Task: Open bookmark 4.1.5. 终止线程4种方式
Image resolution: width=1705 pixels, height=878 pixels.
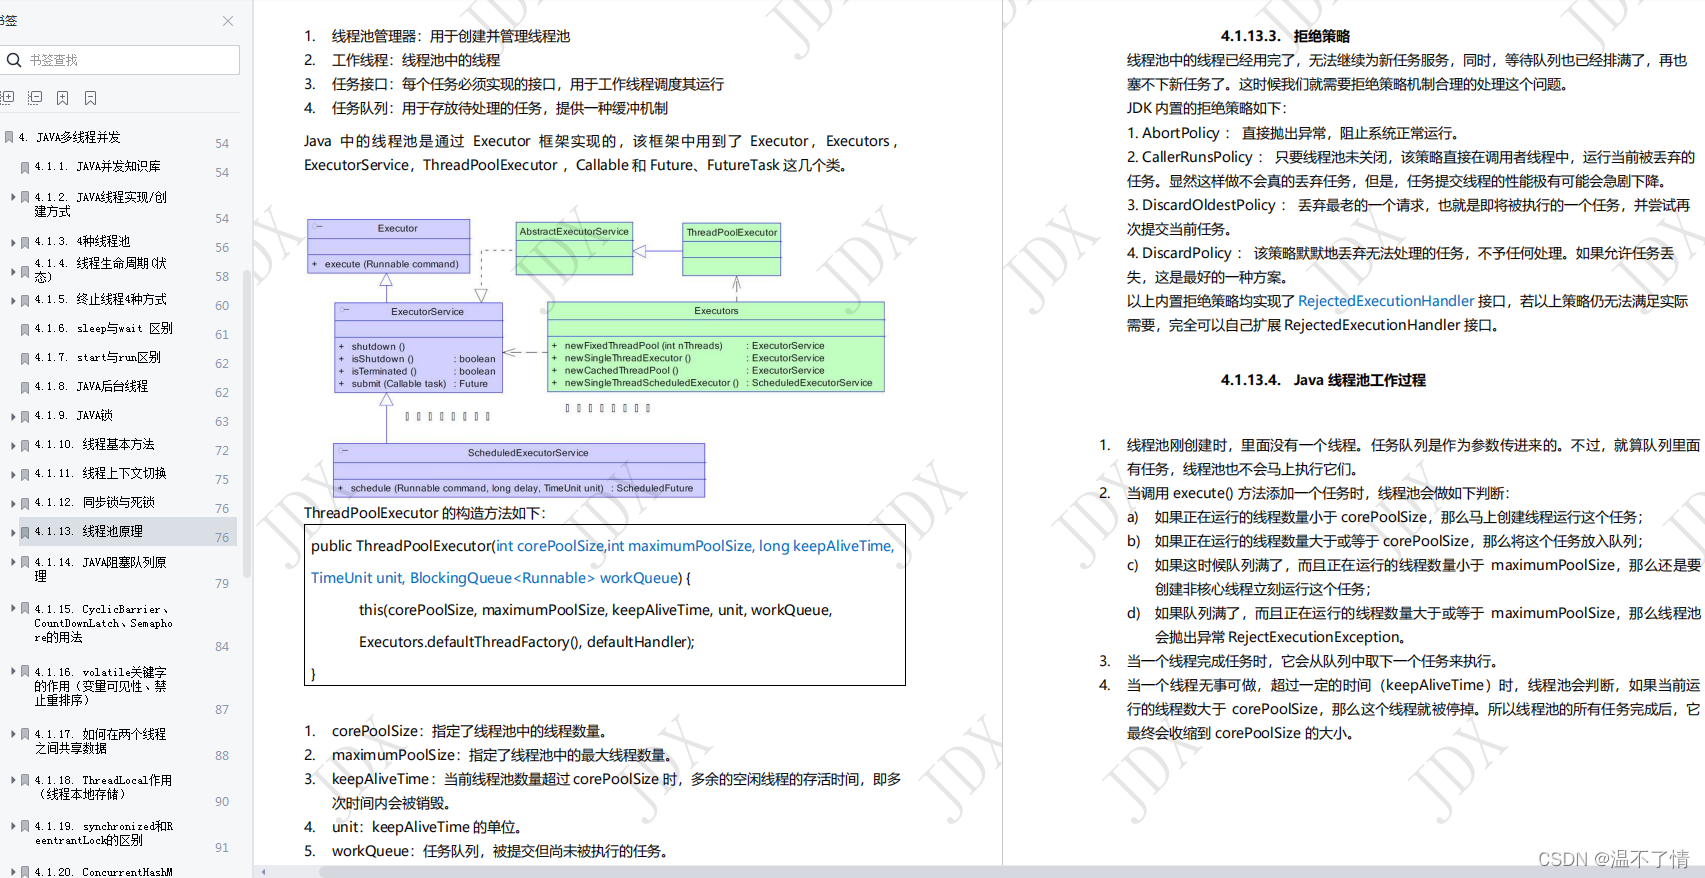Action: [x=100, y=299]
